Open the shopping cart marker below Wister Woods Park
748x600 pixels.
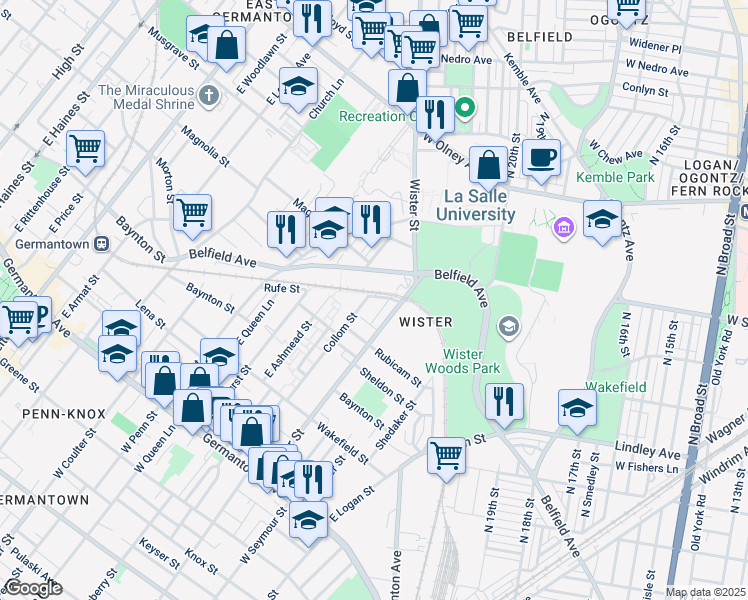click(446, 456)
